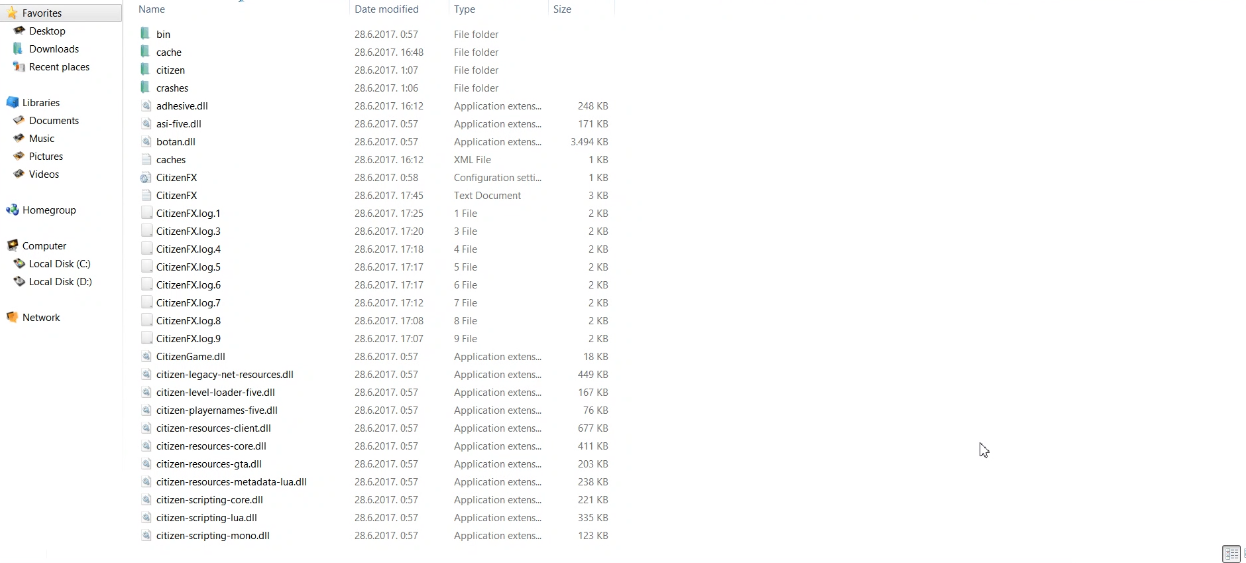Select the bin folder icon
The width and height of the screenshot is (1246, 563).
click(146, 34)
